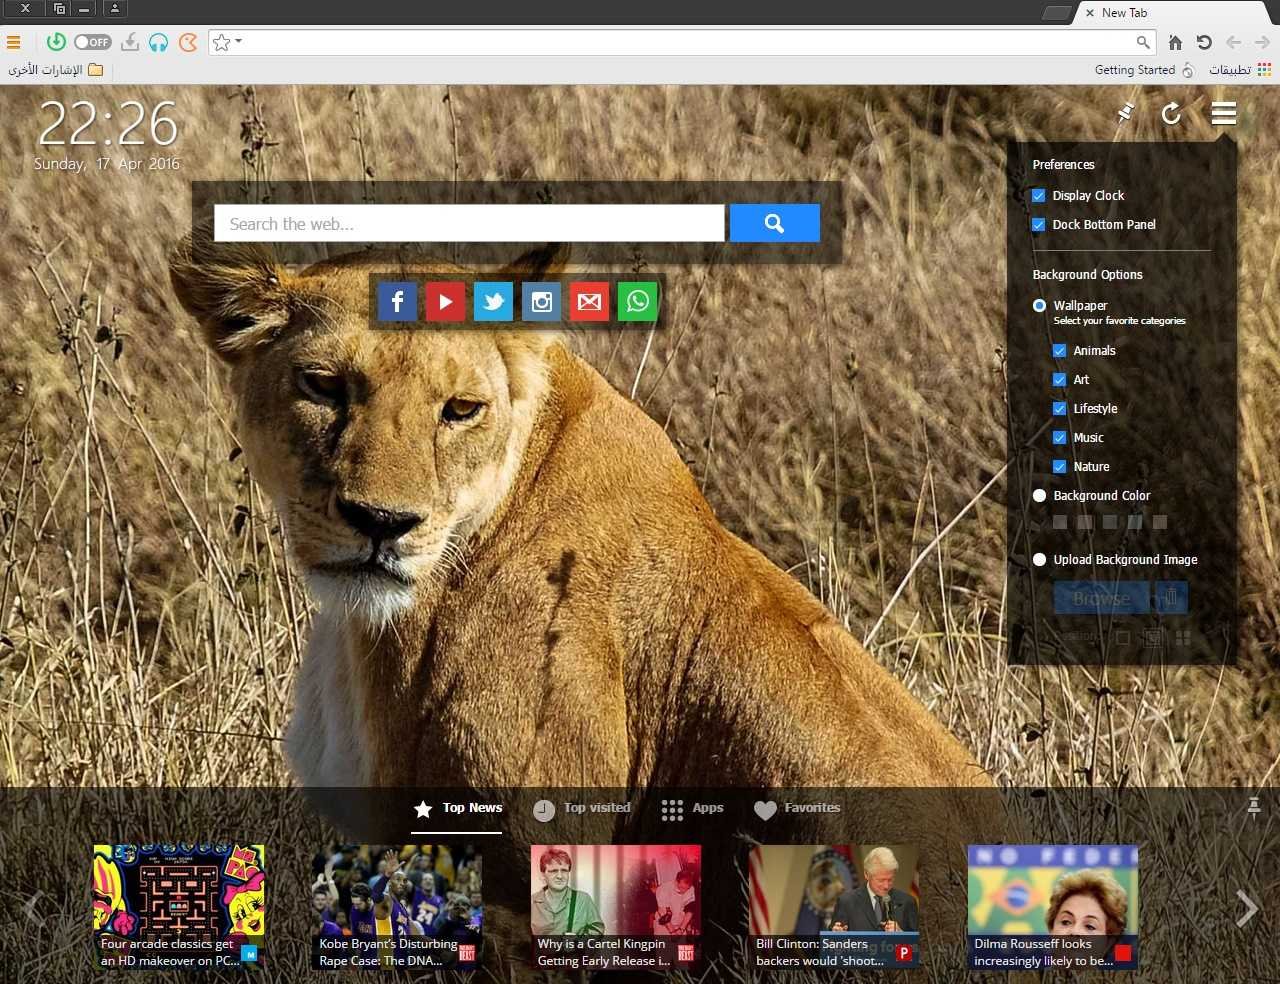This screenshot has height=984, width=1280.
Task: Uncheck the Animals wallpaper category
Action: point(1060,351)
